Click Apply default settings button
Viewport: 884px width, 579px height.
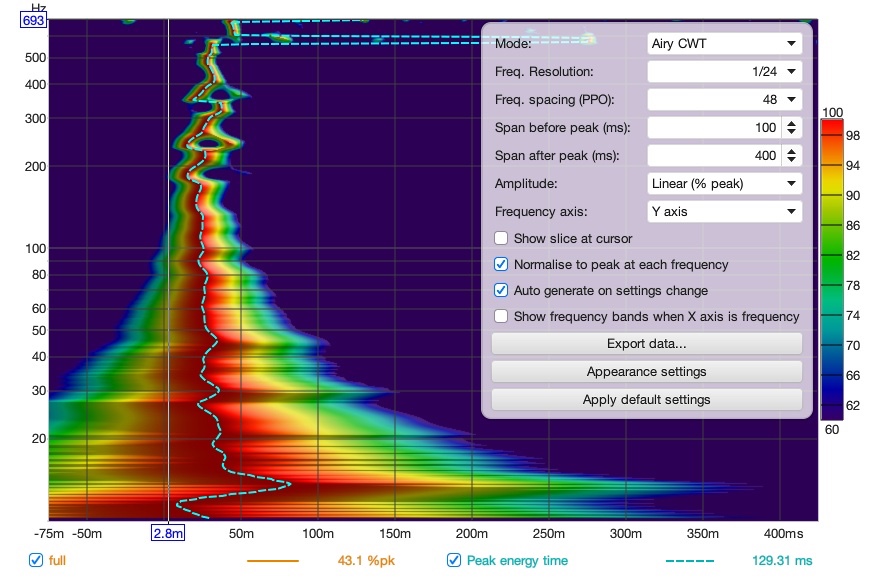(x=647, y=400)
